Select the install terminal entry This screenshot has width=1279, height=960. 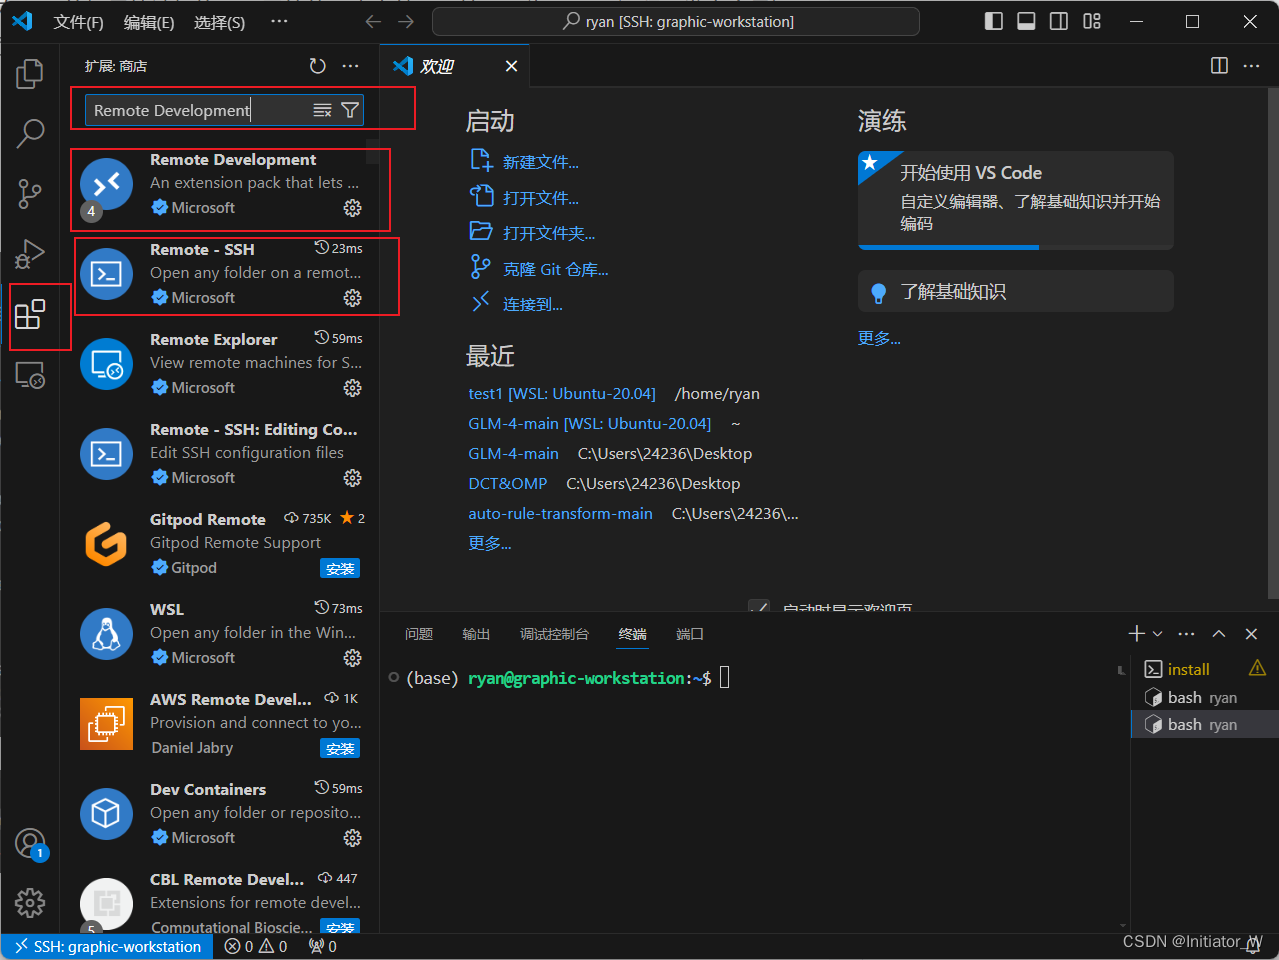[1204, 669]
